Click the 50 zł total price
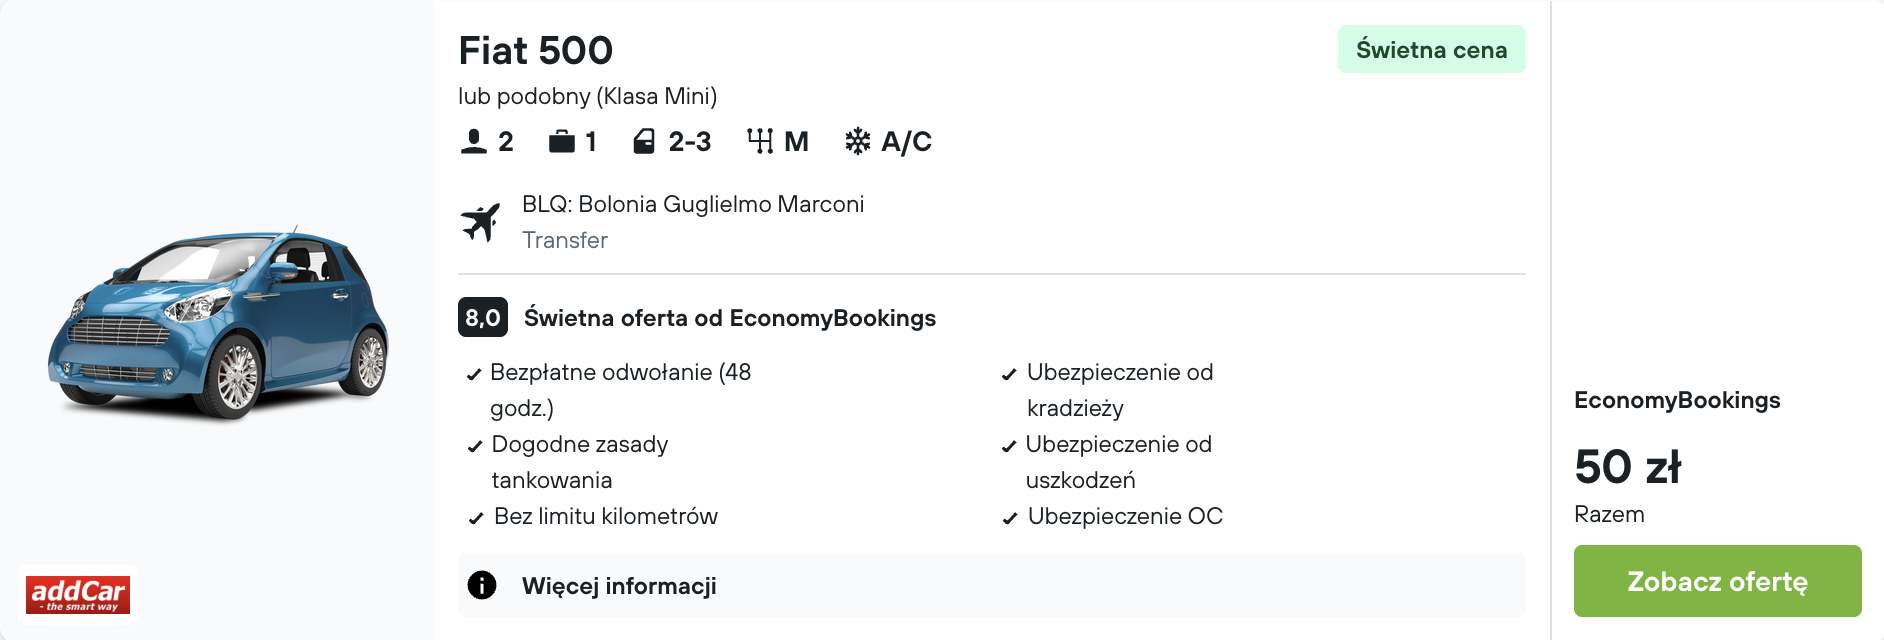Screen dimensions: 1884x640 coord(1628,467)
